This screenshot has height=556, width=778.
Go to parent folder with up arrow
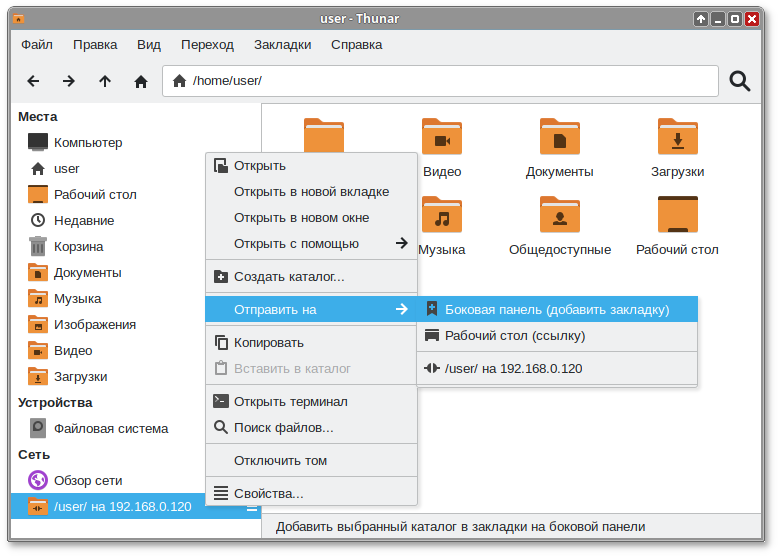[x=105, y=81]
